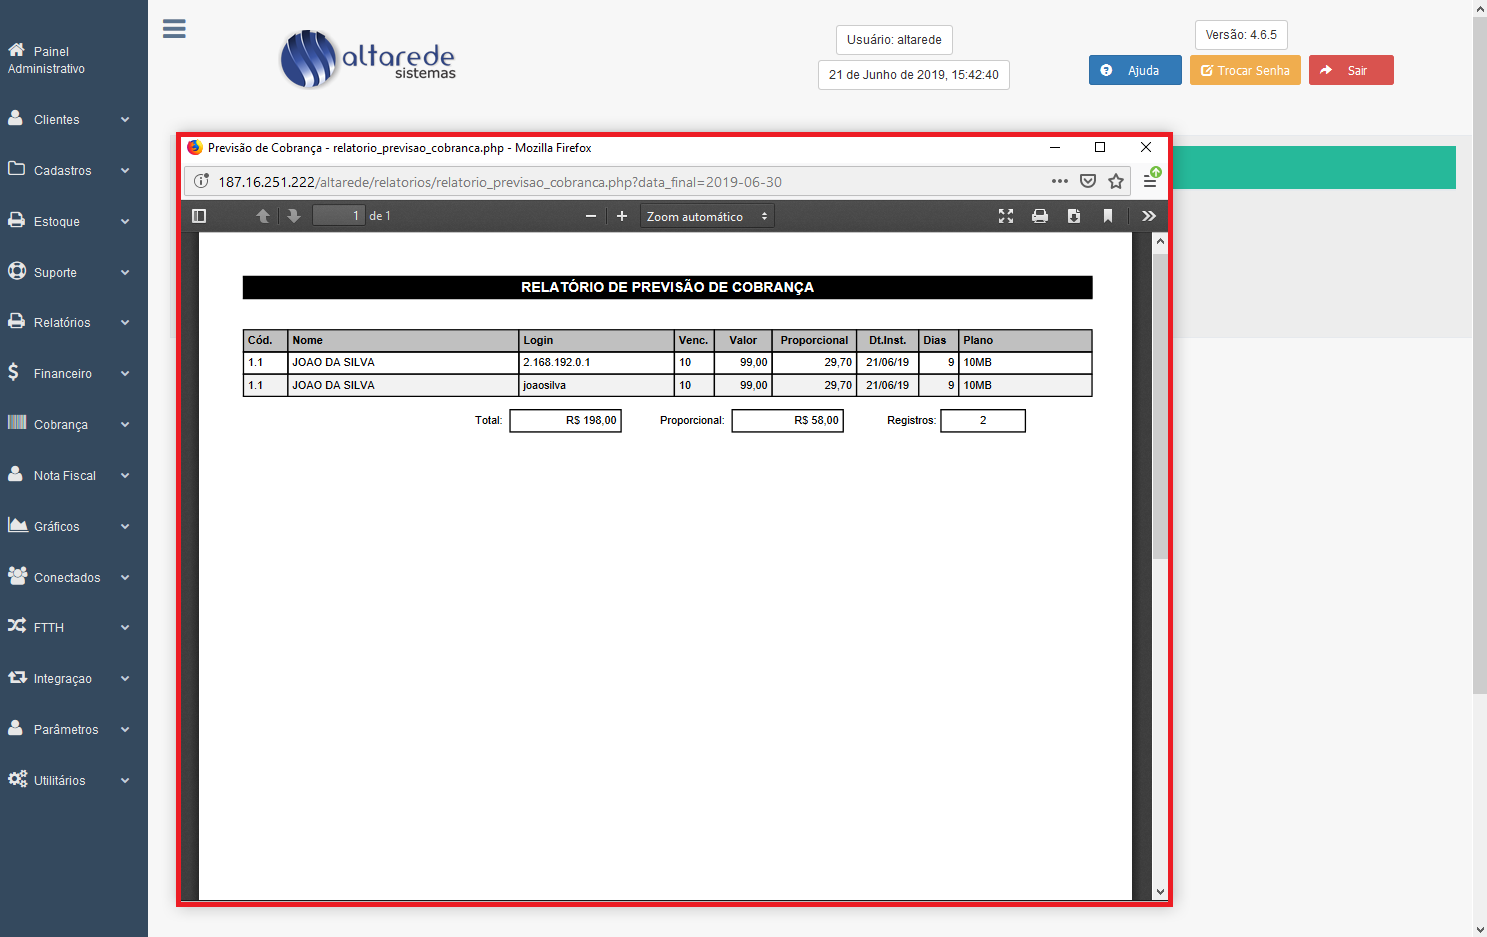This screenshot has width=1487, height=937.
Task: Expand the Clientes menu chevron
Action: [x=125, y=119]
